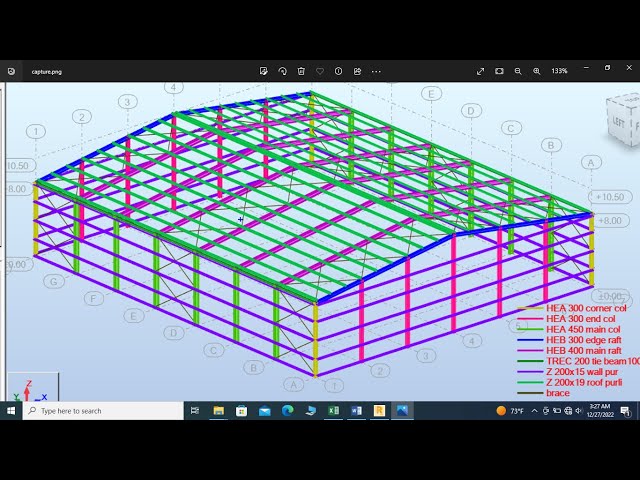
Task: Open the 73°F weather widget
Action: coord(510,411)
